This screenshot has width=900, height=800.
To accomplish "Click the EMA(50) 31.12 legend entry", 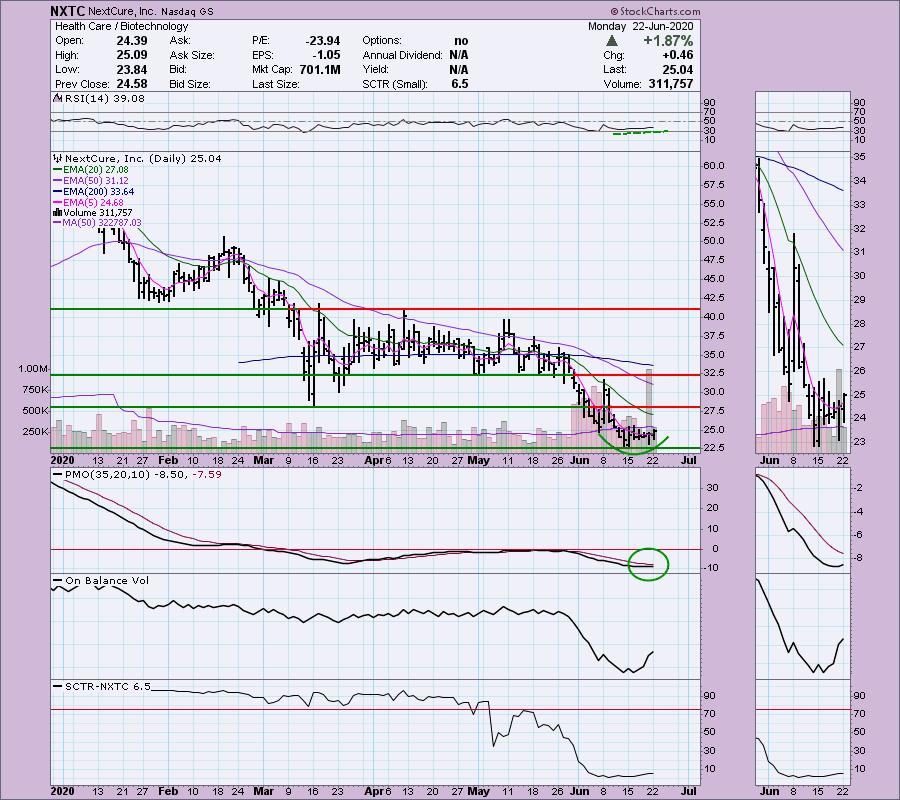I will [96, 181].
